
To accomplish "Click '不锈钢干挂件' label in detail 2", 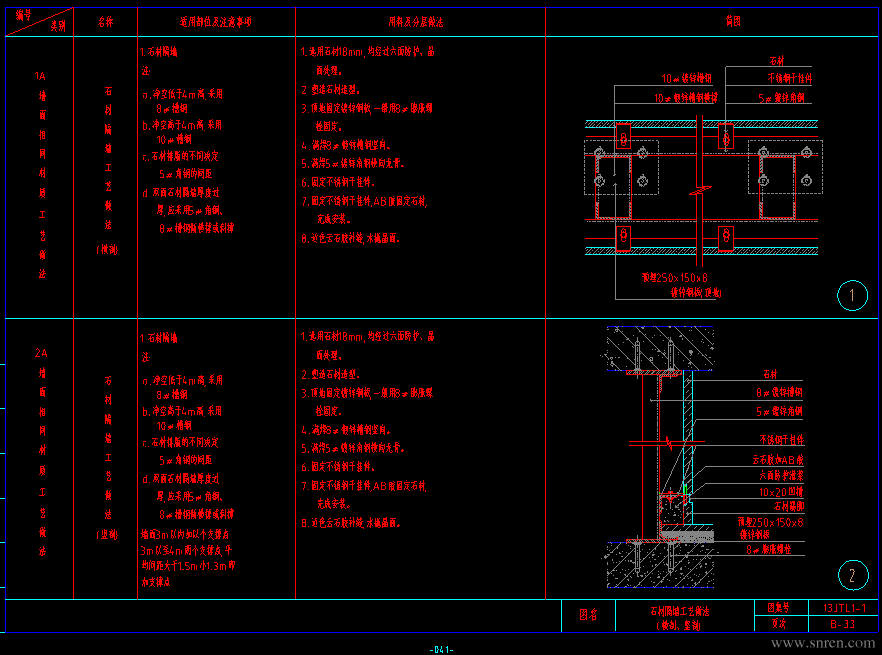I will pyautogui.click(x=782, y=440).
